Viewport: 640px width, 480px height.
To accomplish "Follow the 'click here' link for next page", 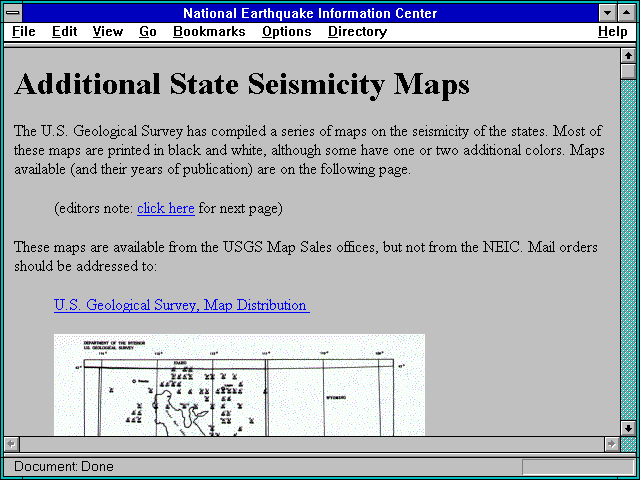I will (166, 209).
